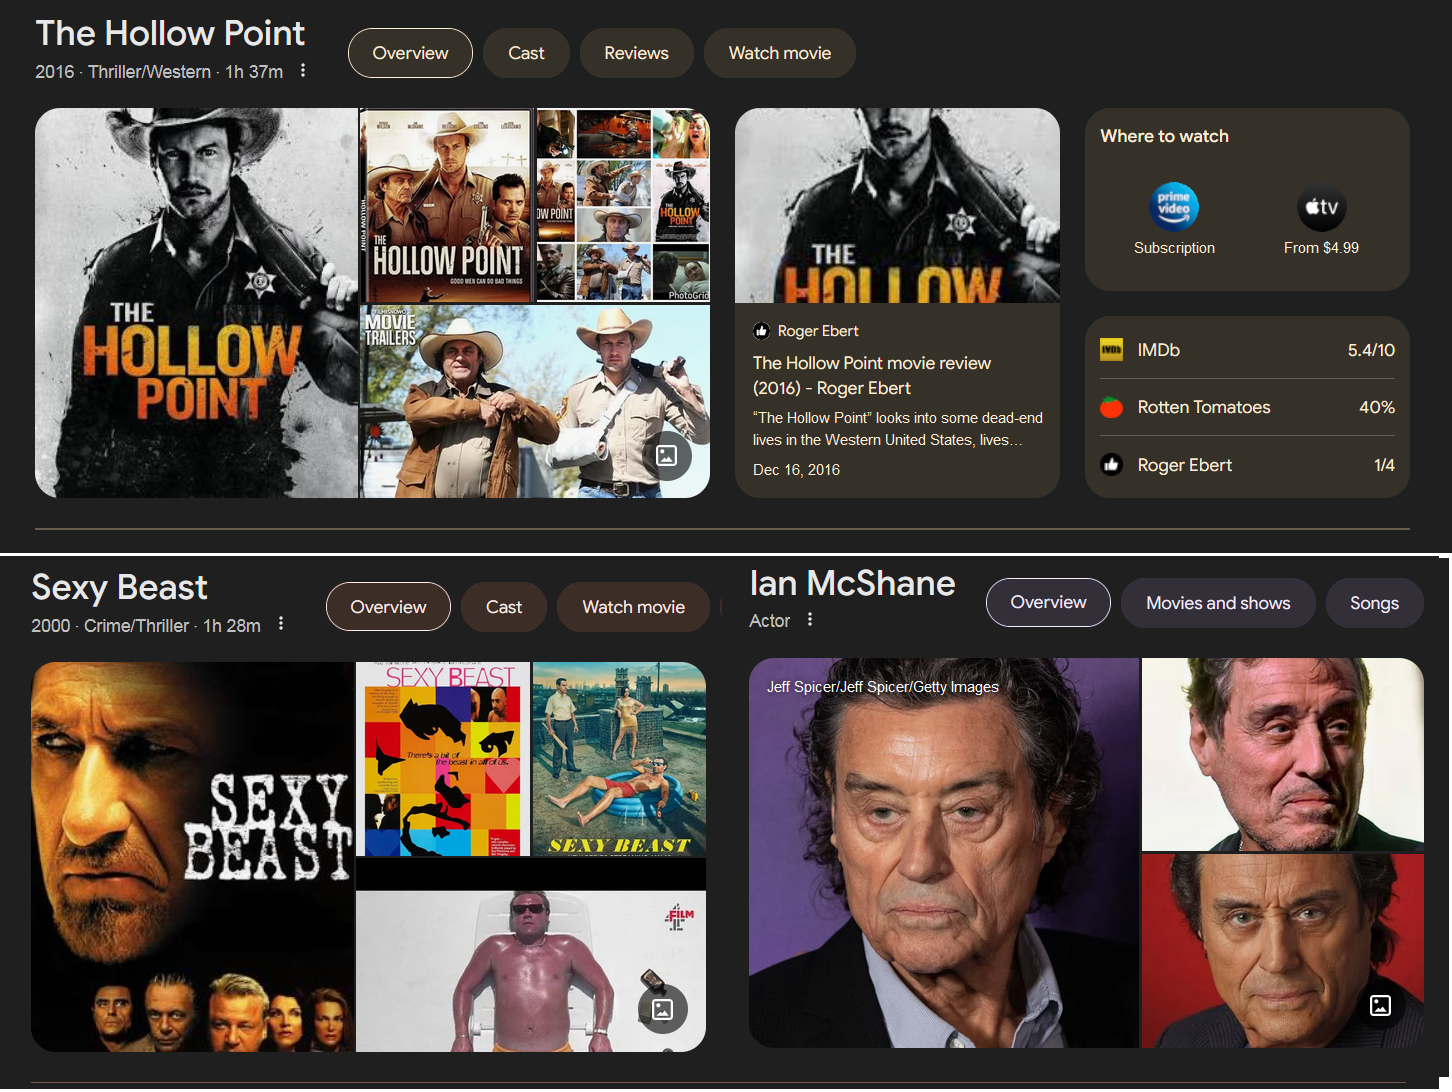The height and width of the screenshot is (1092, 1452).
Task: Click the 2016 Thriller/Western 1h 37m details
Action: tap(159, 72)
